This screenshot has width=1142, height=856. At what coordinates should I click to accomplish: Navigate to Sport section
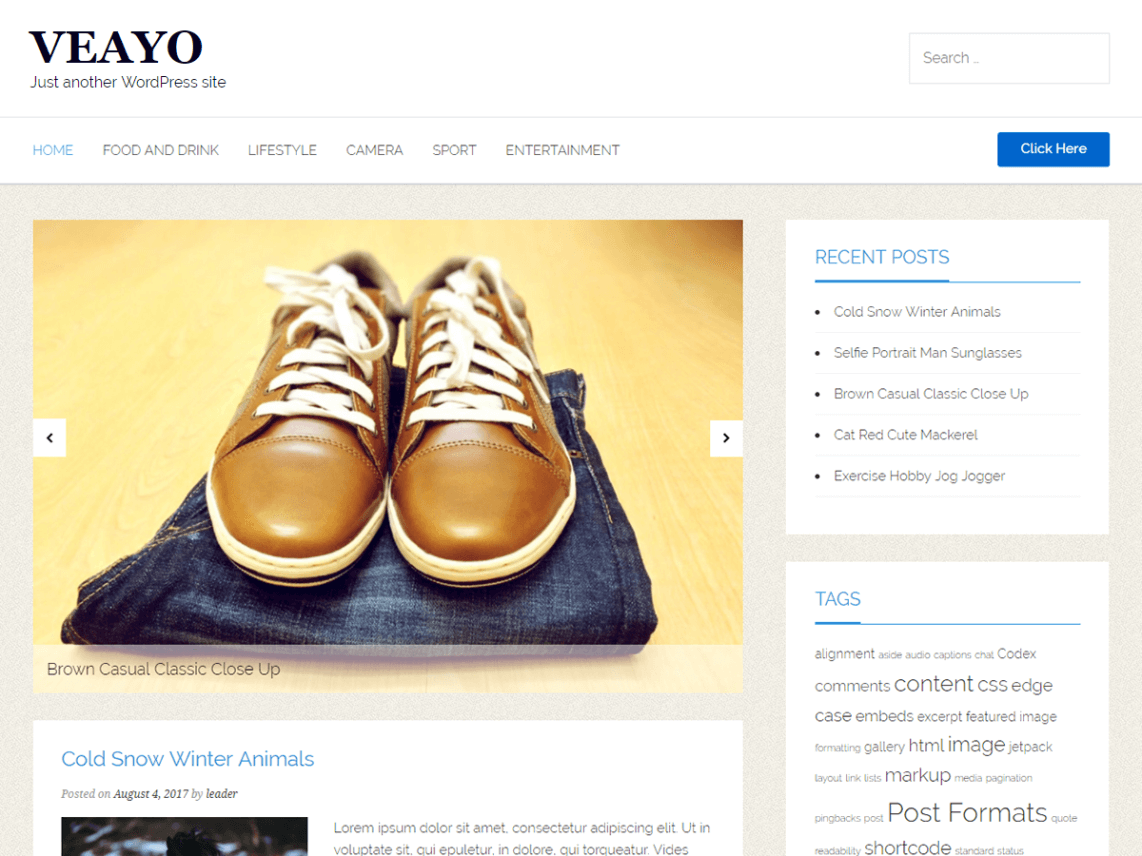[x=454, y=150]
